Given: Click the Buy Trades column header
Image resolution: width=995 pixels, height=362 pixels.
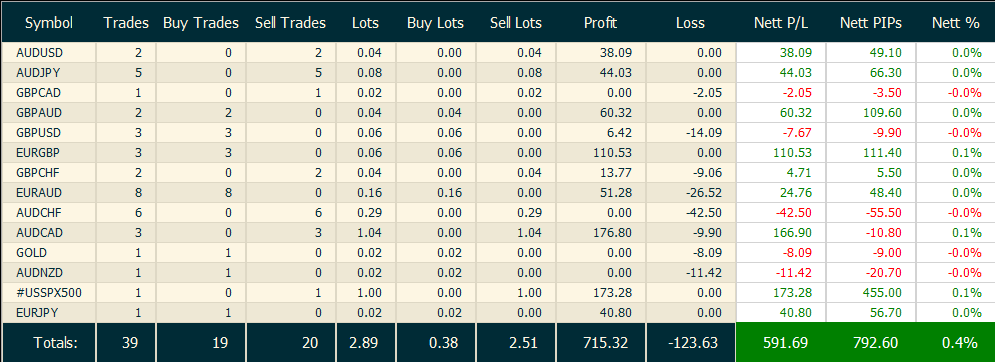Looking at the screenshot, I should [201, 23].
